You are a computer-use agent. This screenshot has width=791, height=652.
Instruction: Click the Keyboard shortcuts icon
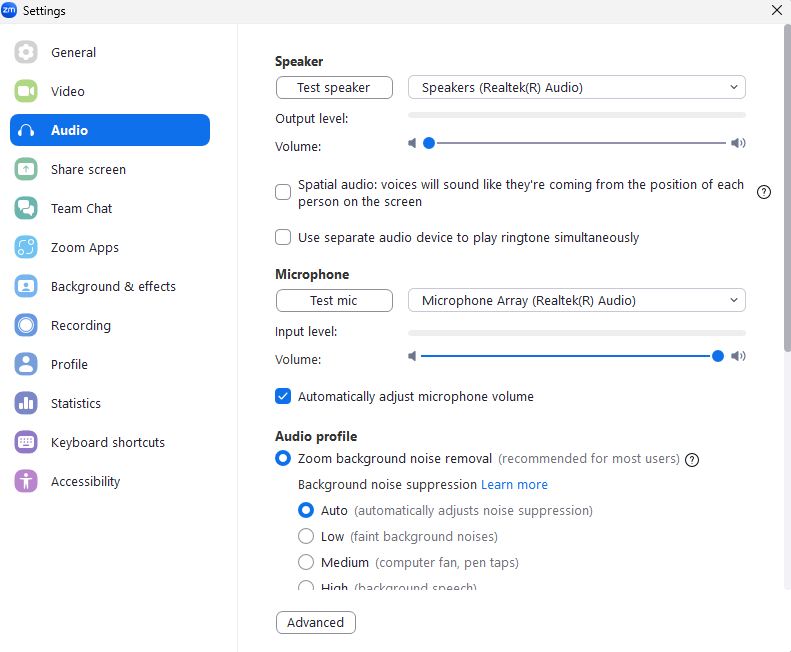pos(26,442)
